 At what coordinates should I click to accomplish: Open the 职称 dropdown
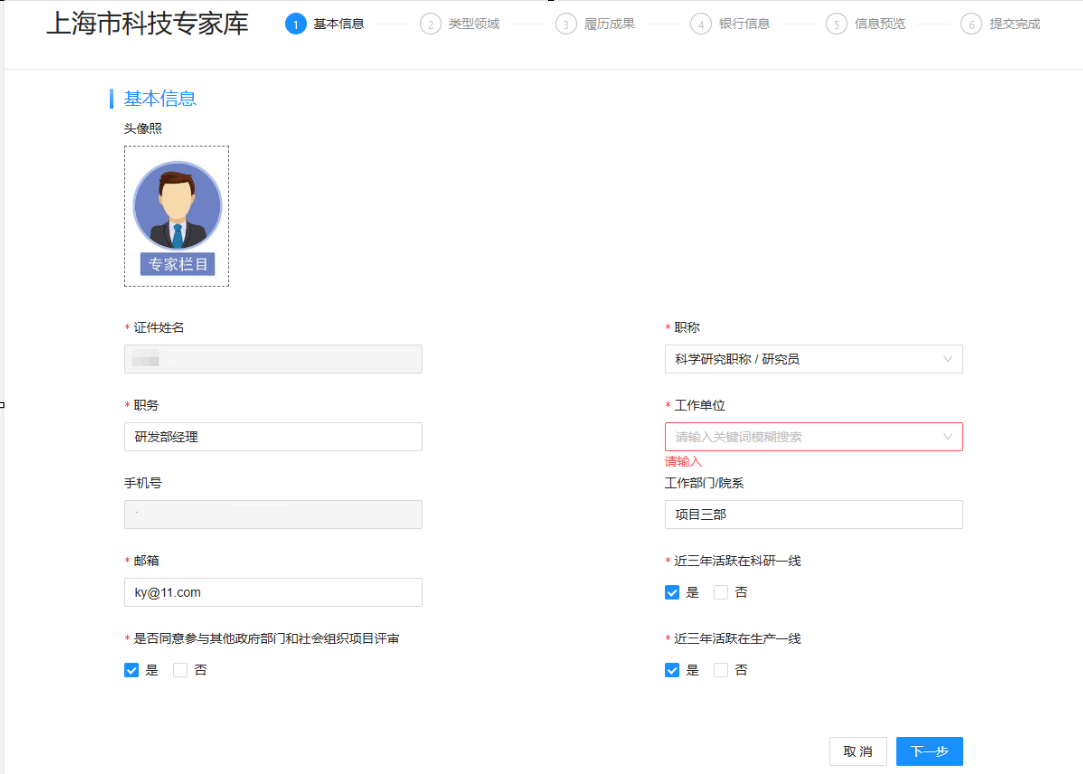coord(800,359)
